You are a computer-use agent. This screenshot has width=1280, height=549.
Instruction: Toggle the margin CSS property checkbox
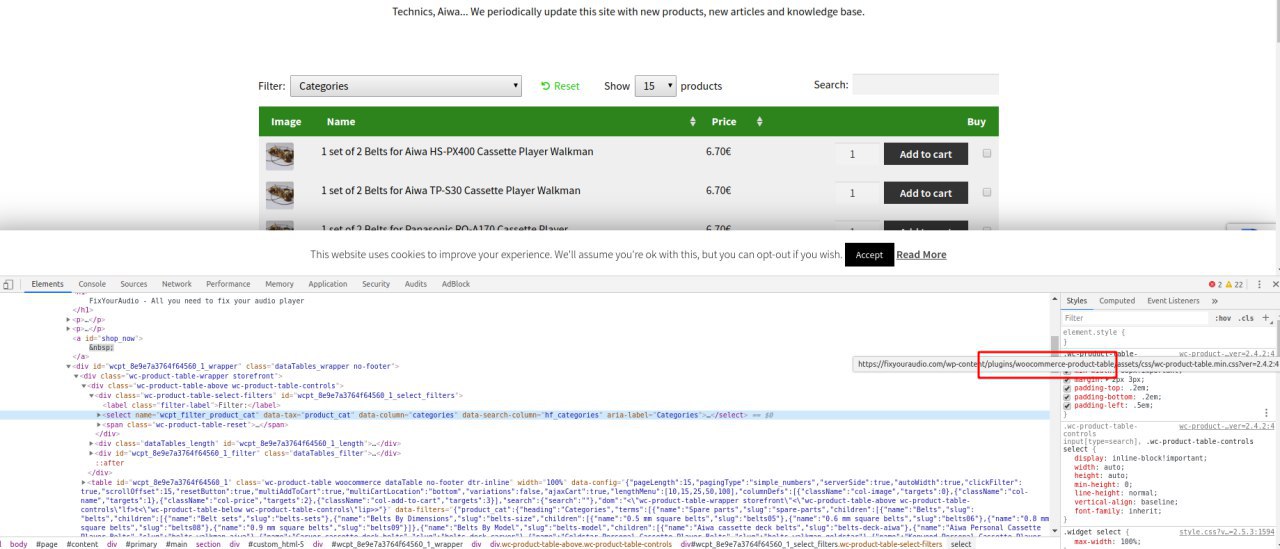tap(1067, 380)
